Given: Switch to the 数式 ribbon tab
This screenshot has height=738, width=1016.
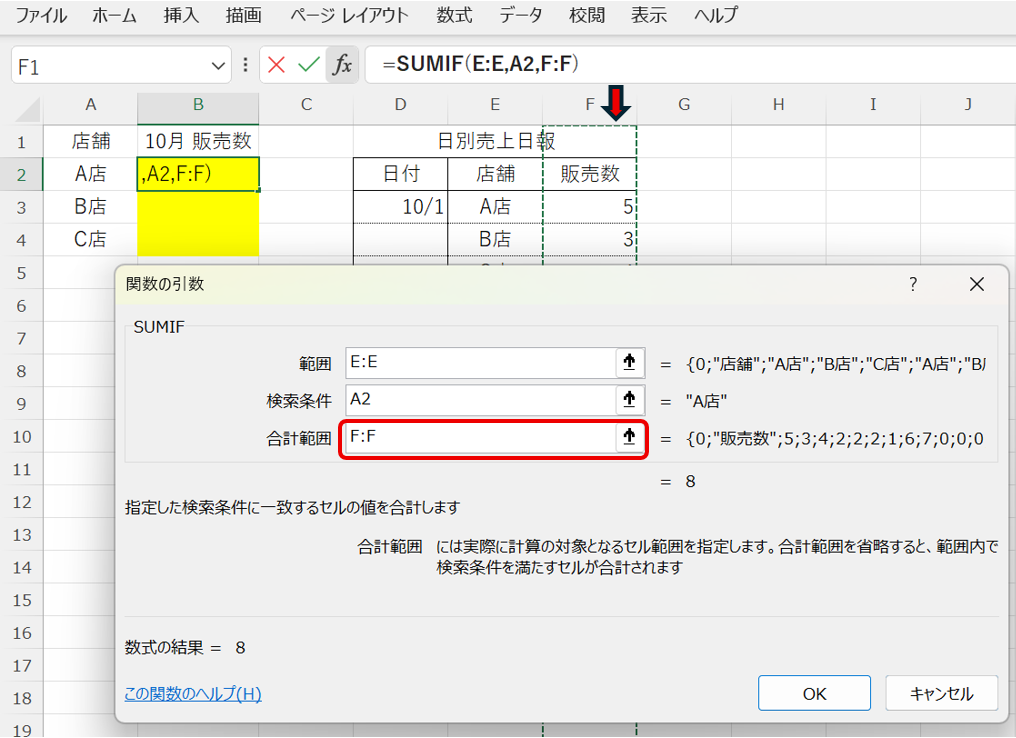Looking at the screenshot, I should pyautogui.click(x=455, y=15).
